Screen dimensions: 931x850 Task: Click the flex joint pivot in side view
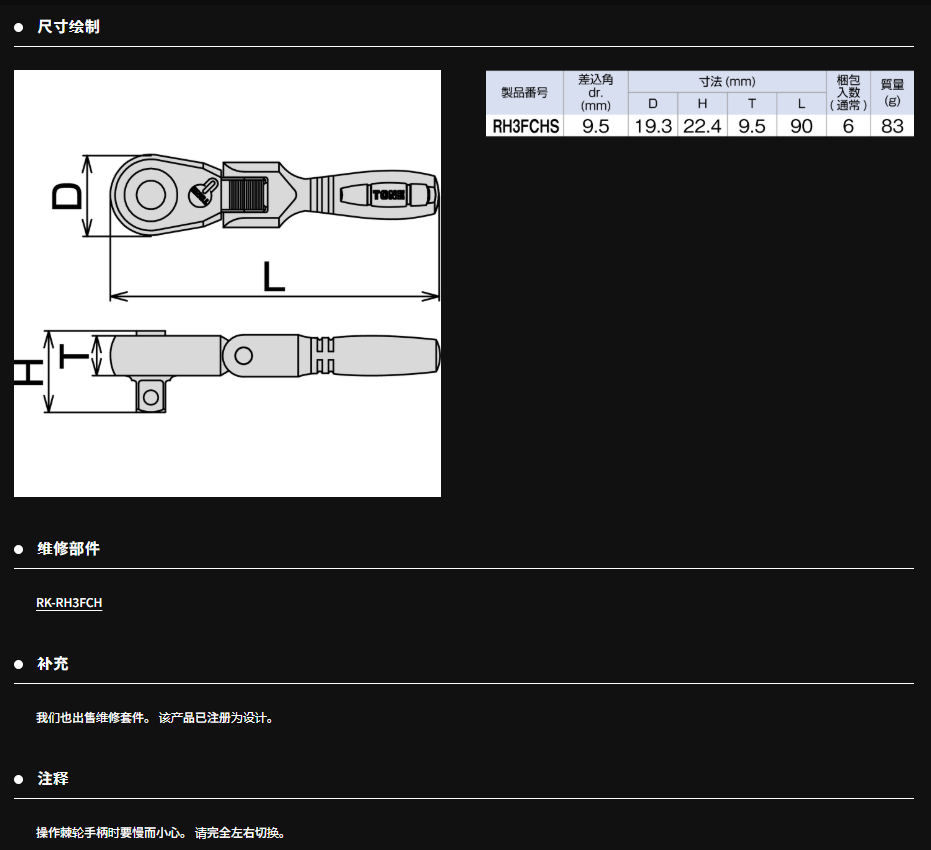tap(242, 353)
